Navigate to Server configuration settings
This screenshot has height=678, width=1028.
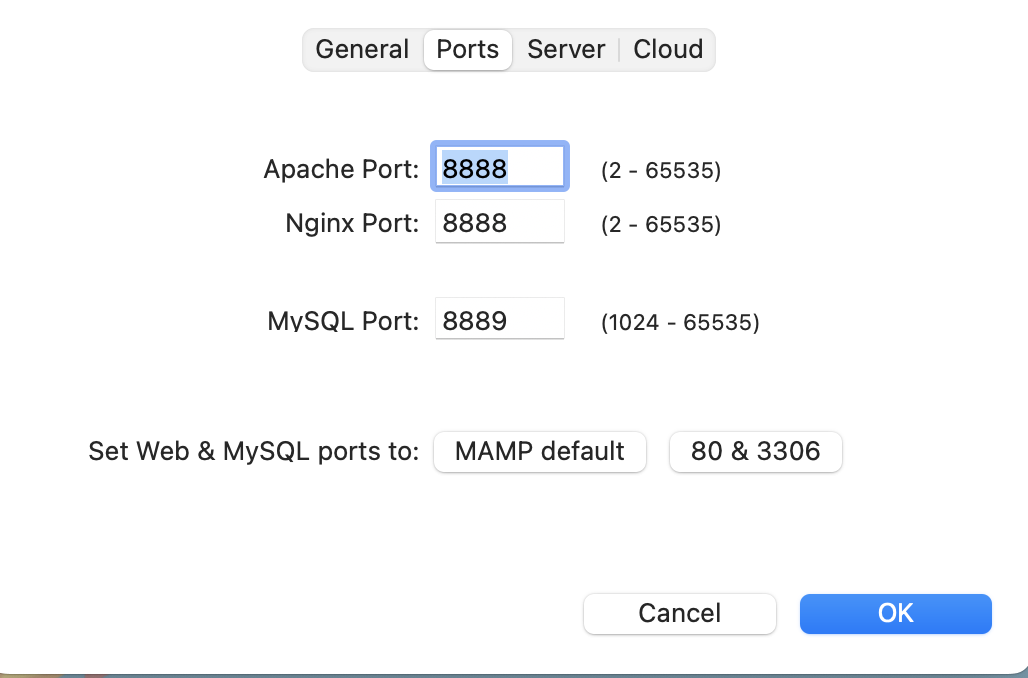[x=566, y=49]
